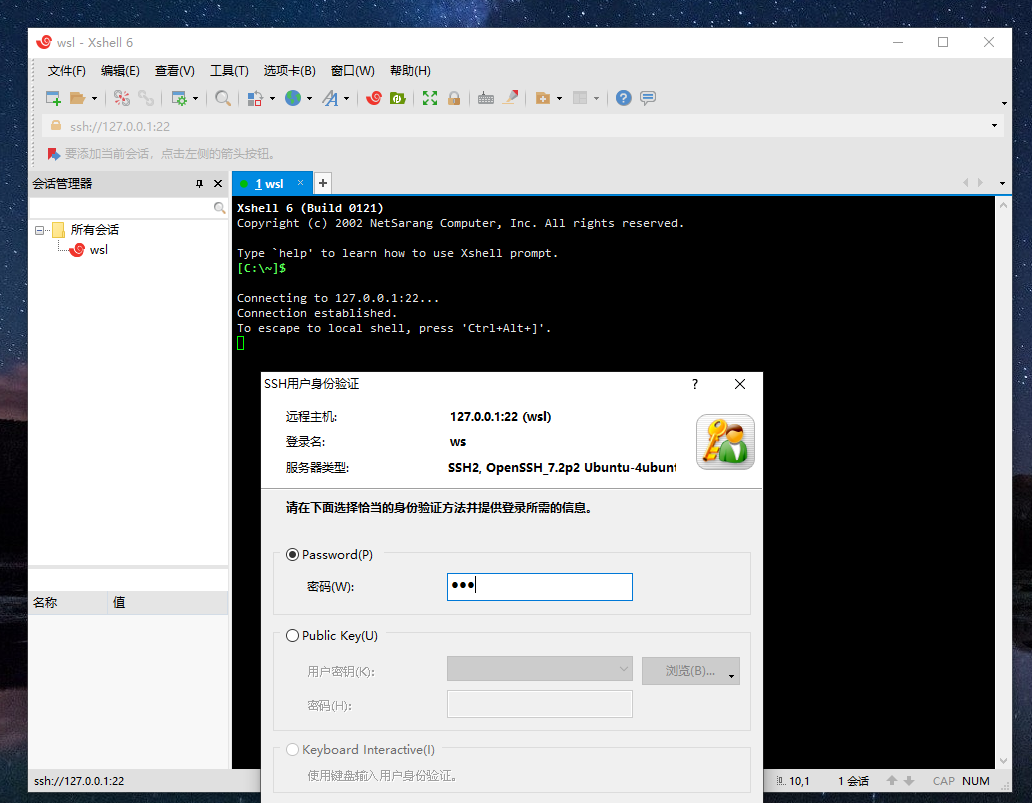Click the blue Help question mark icon
Viewport: 1032px width, 803px height.
624,98
